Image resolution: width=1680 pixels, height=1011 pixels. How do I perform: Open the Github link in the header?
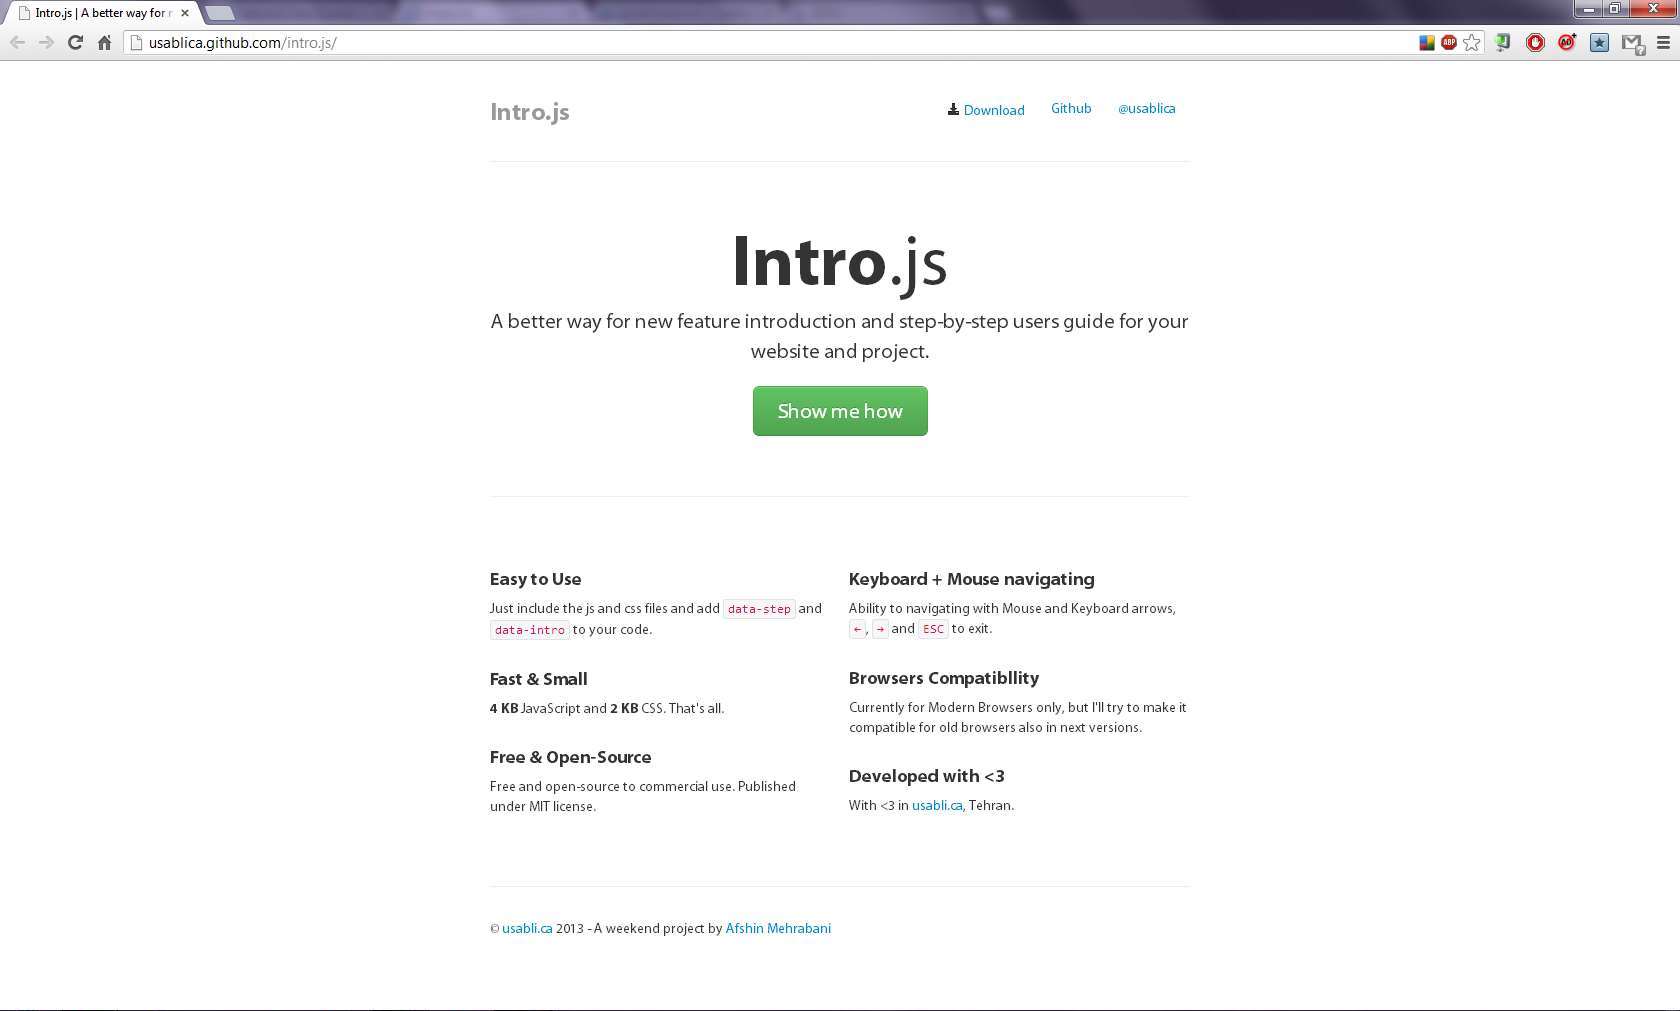point(1070,108)
